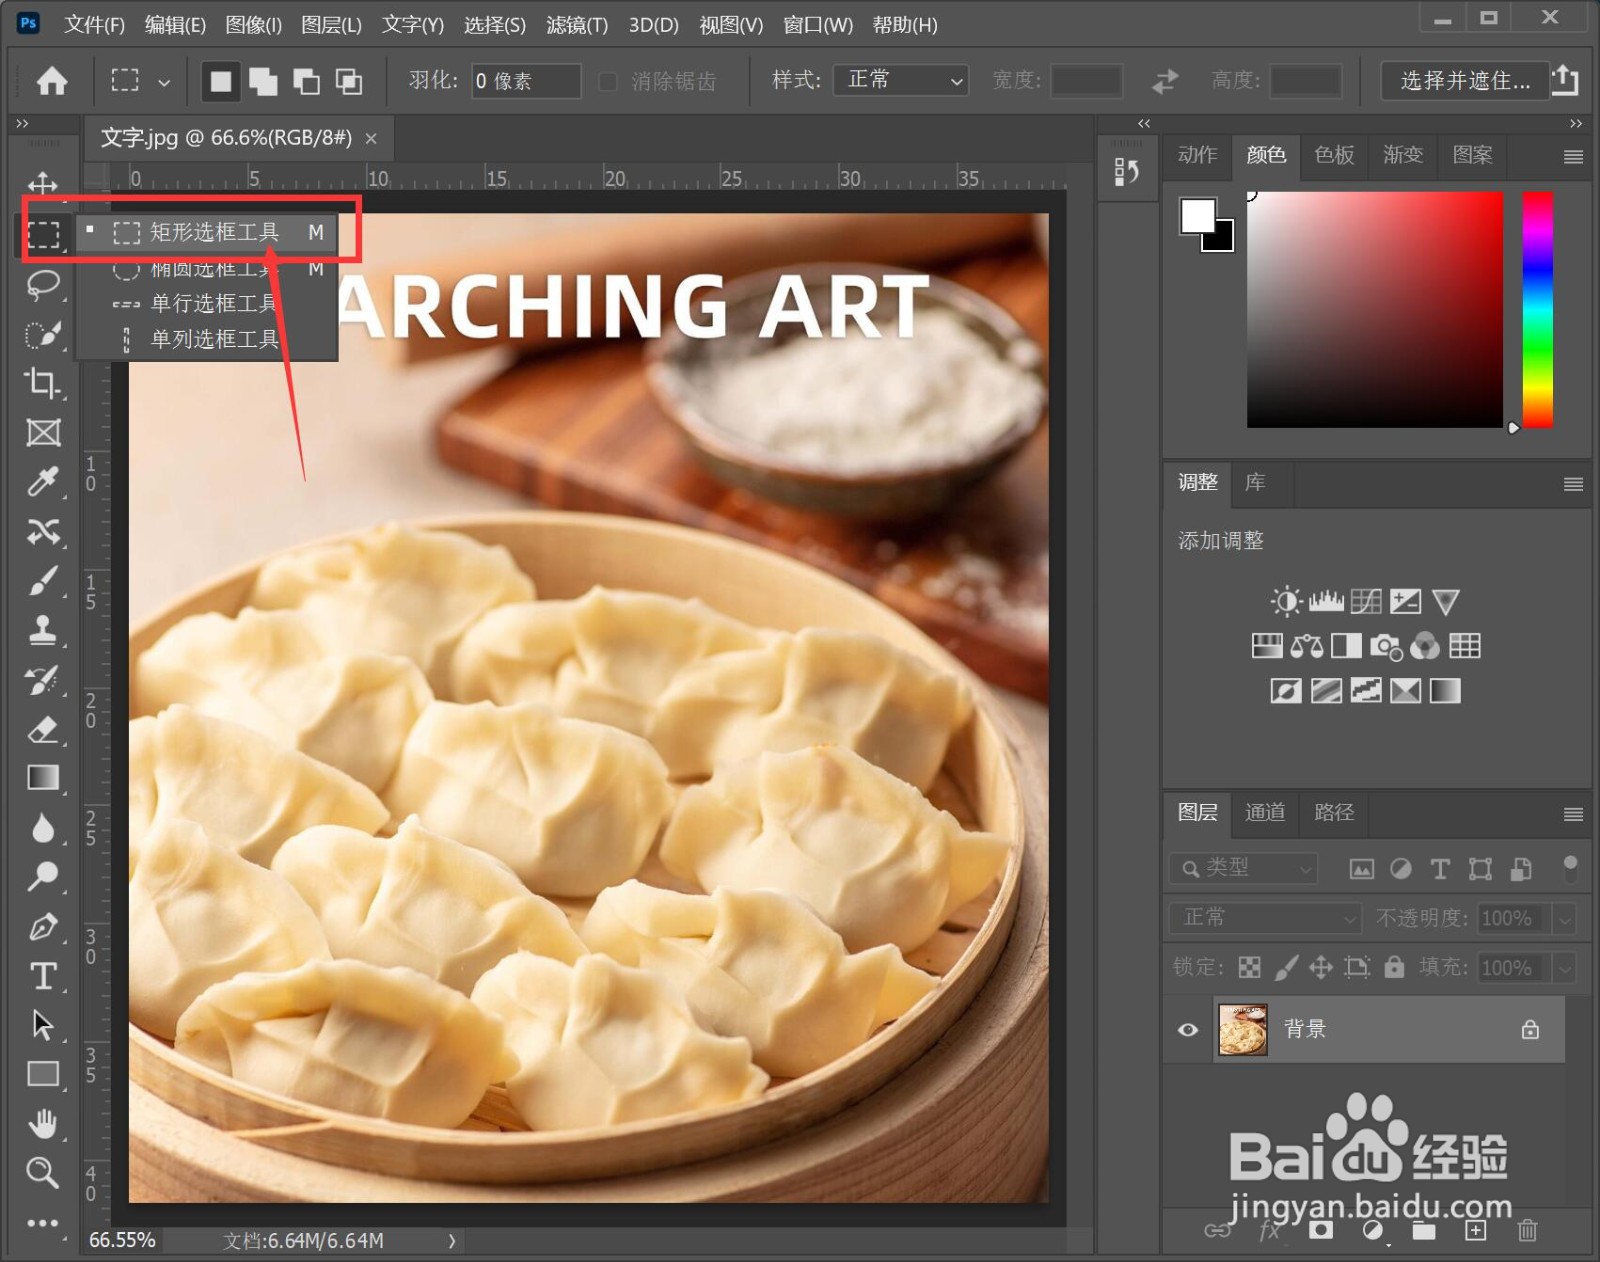Add a Photo Filter adjustment
The height and width of the screenshot is (1262, 1600).
(x=1386, y=646)
